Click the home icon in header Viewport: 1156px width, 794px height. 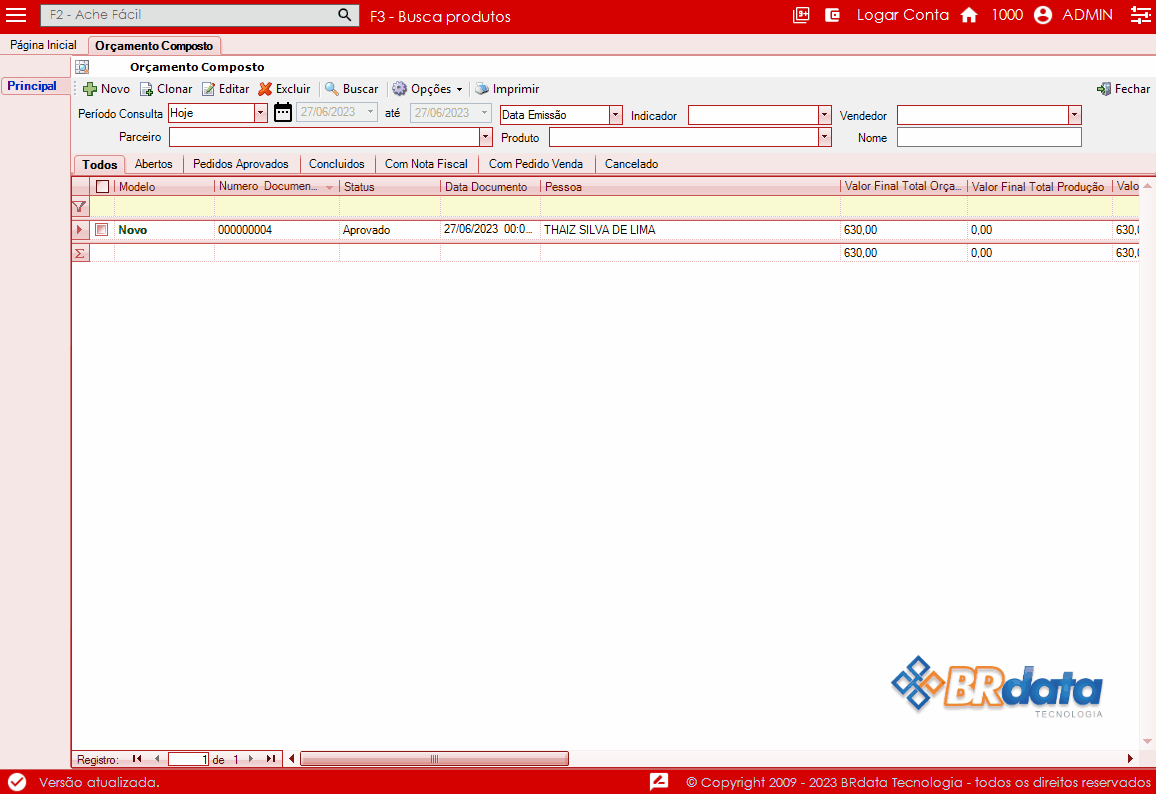click(968, 15)
